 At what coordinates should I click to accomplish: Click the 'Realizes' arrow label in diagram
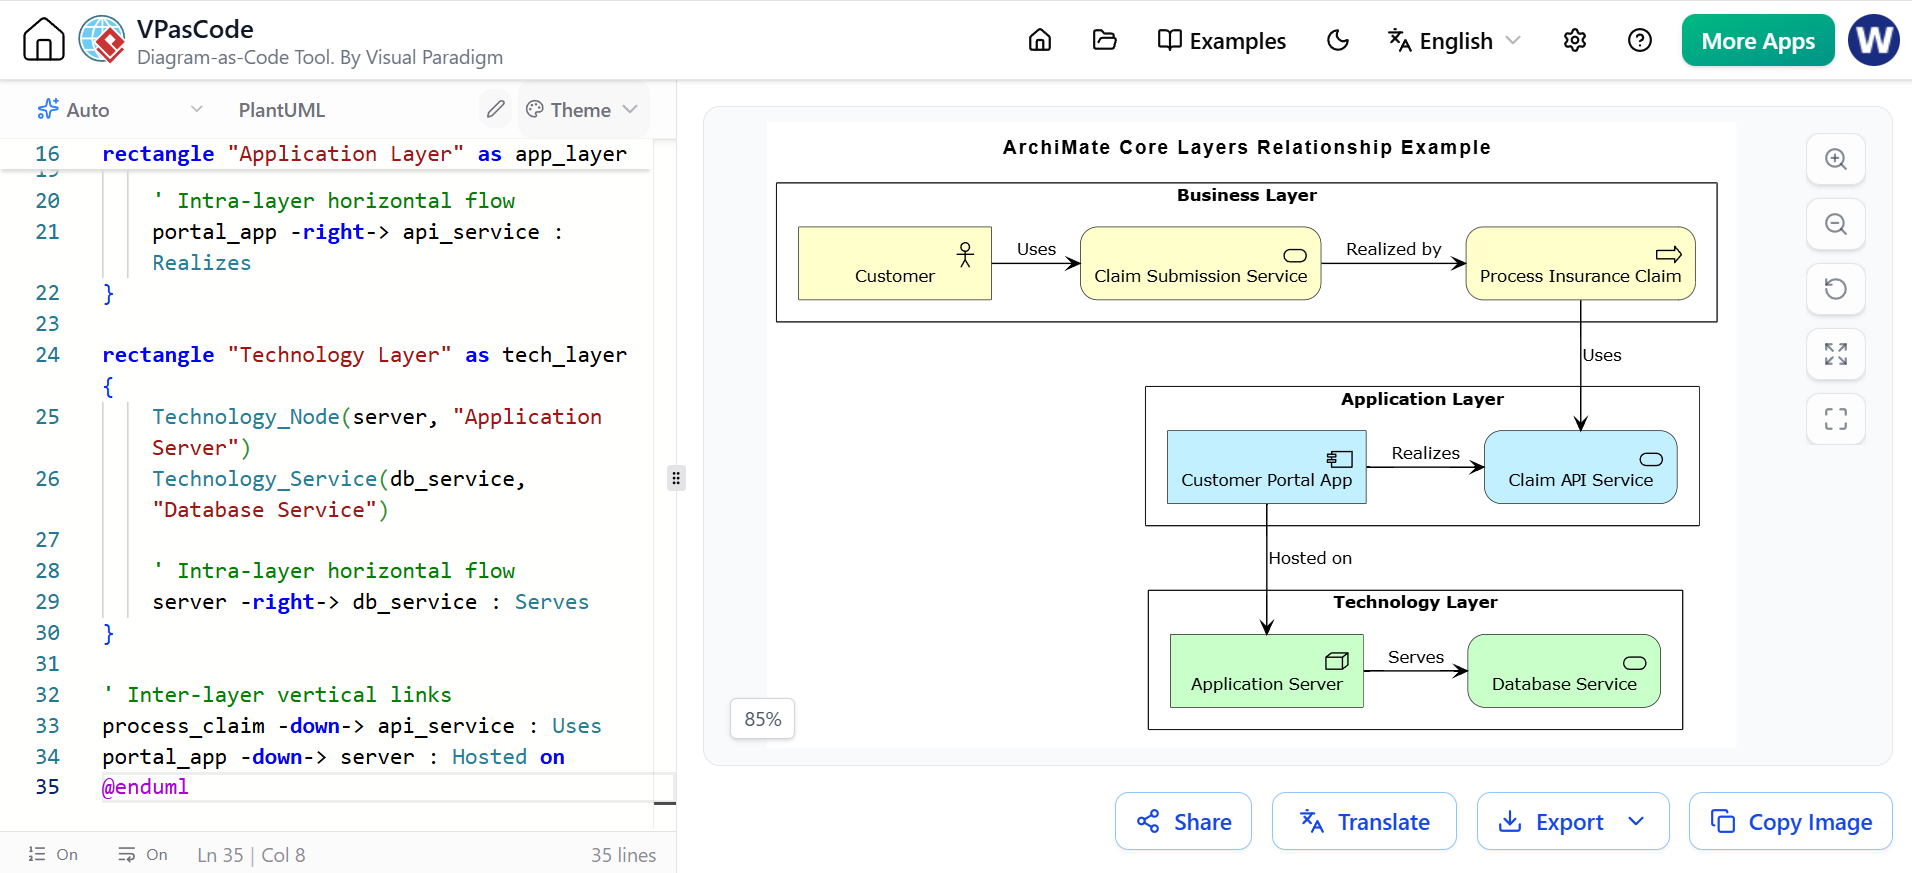pyautogui.click(x=1425, y=453)
